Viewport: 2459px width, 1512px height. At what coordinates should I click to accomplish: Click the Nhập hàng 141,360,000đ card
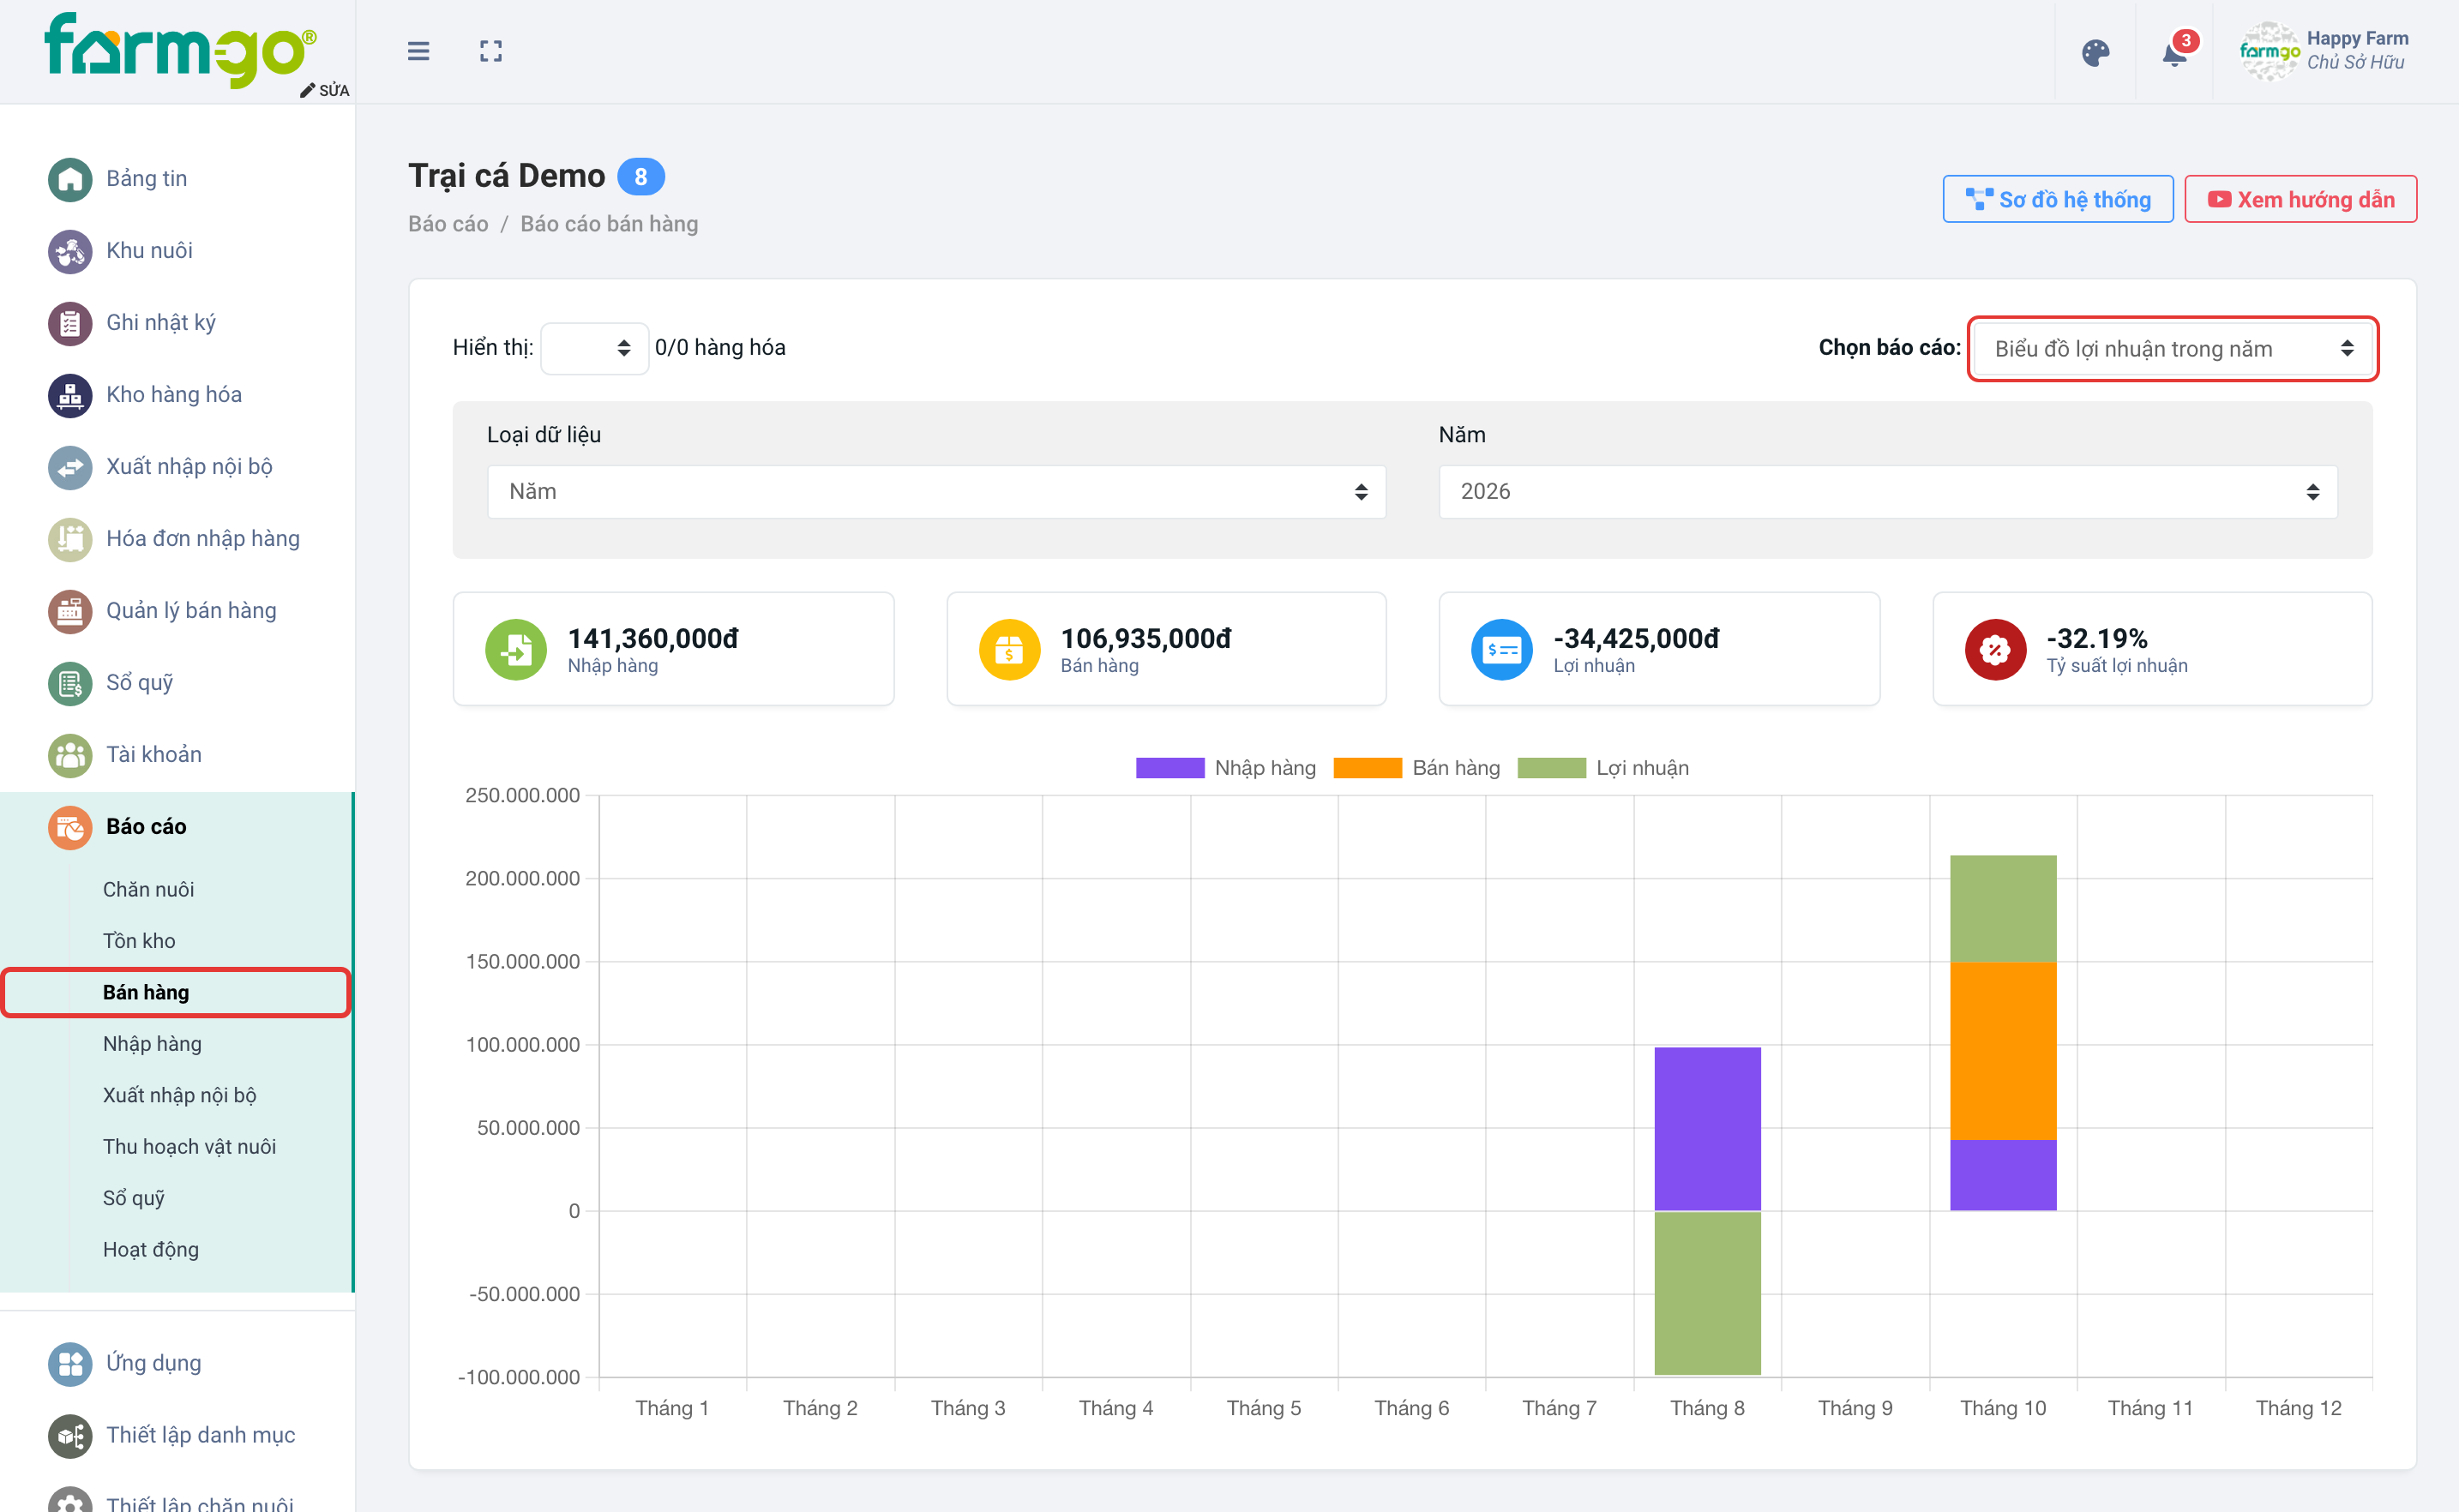[x=673, y=648]
